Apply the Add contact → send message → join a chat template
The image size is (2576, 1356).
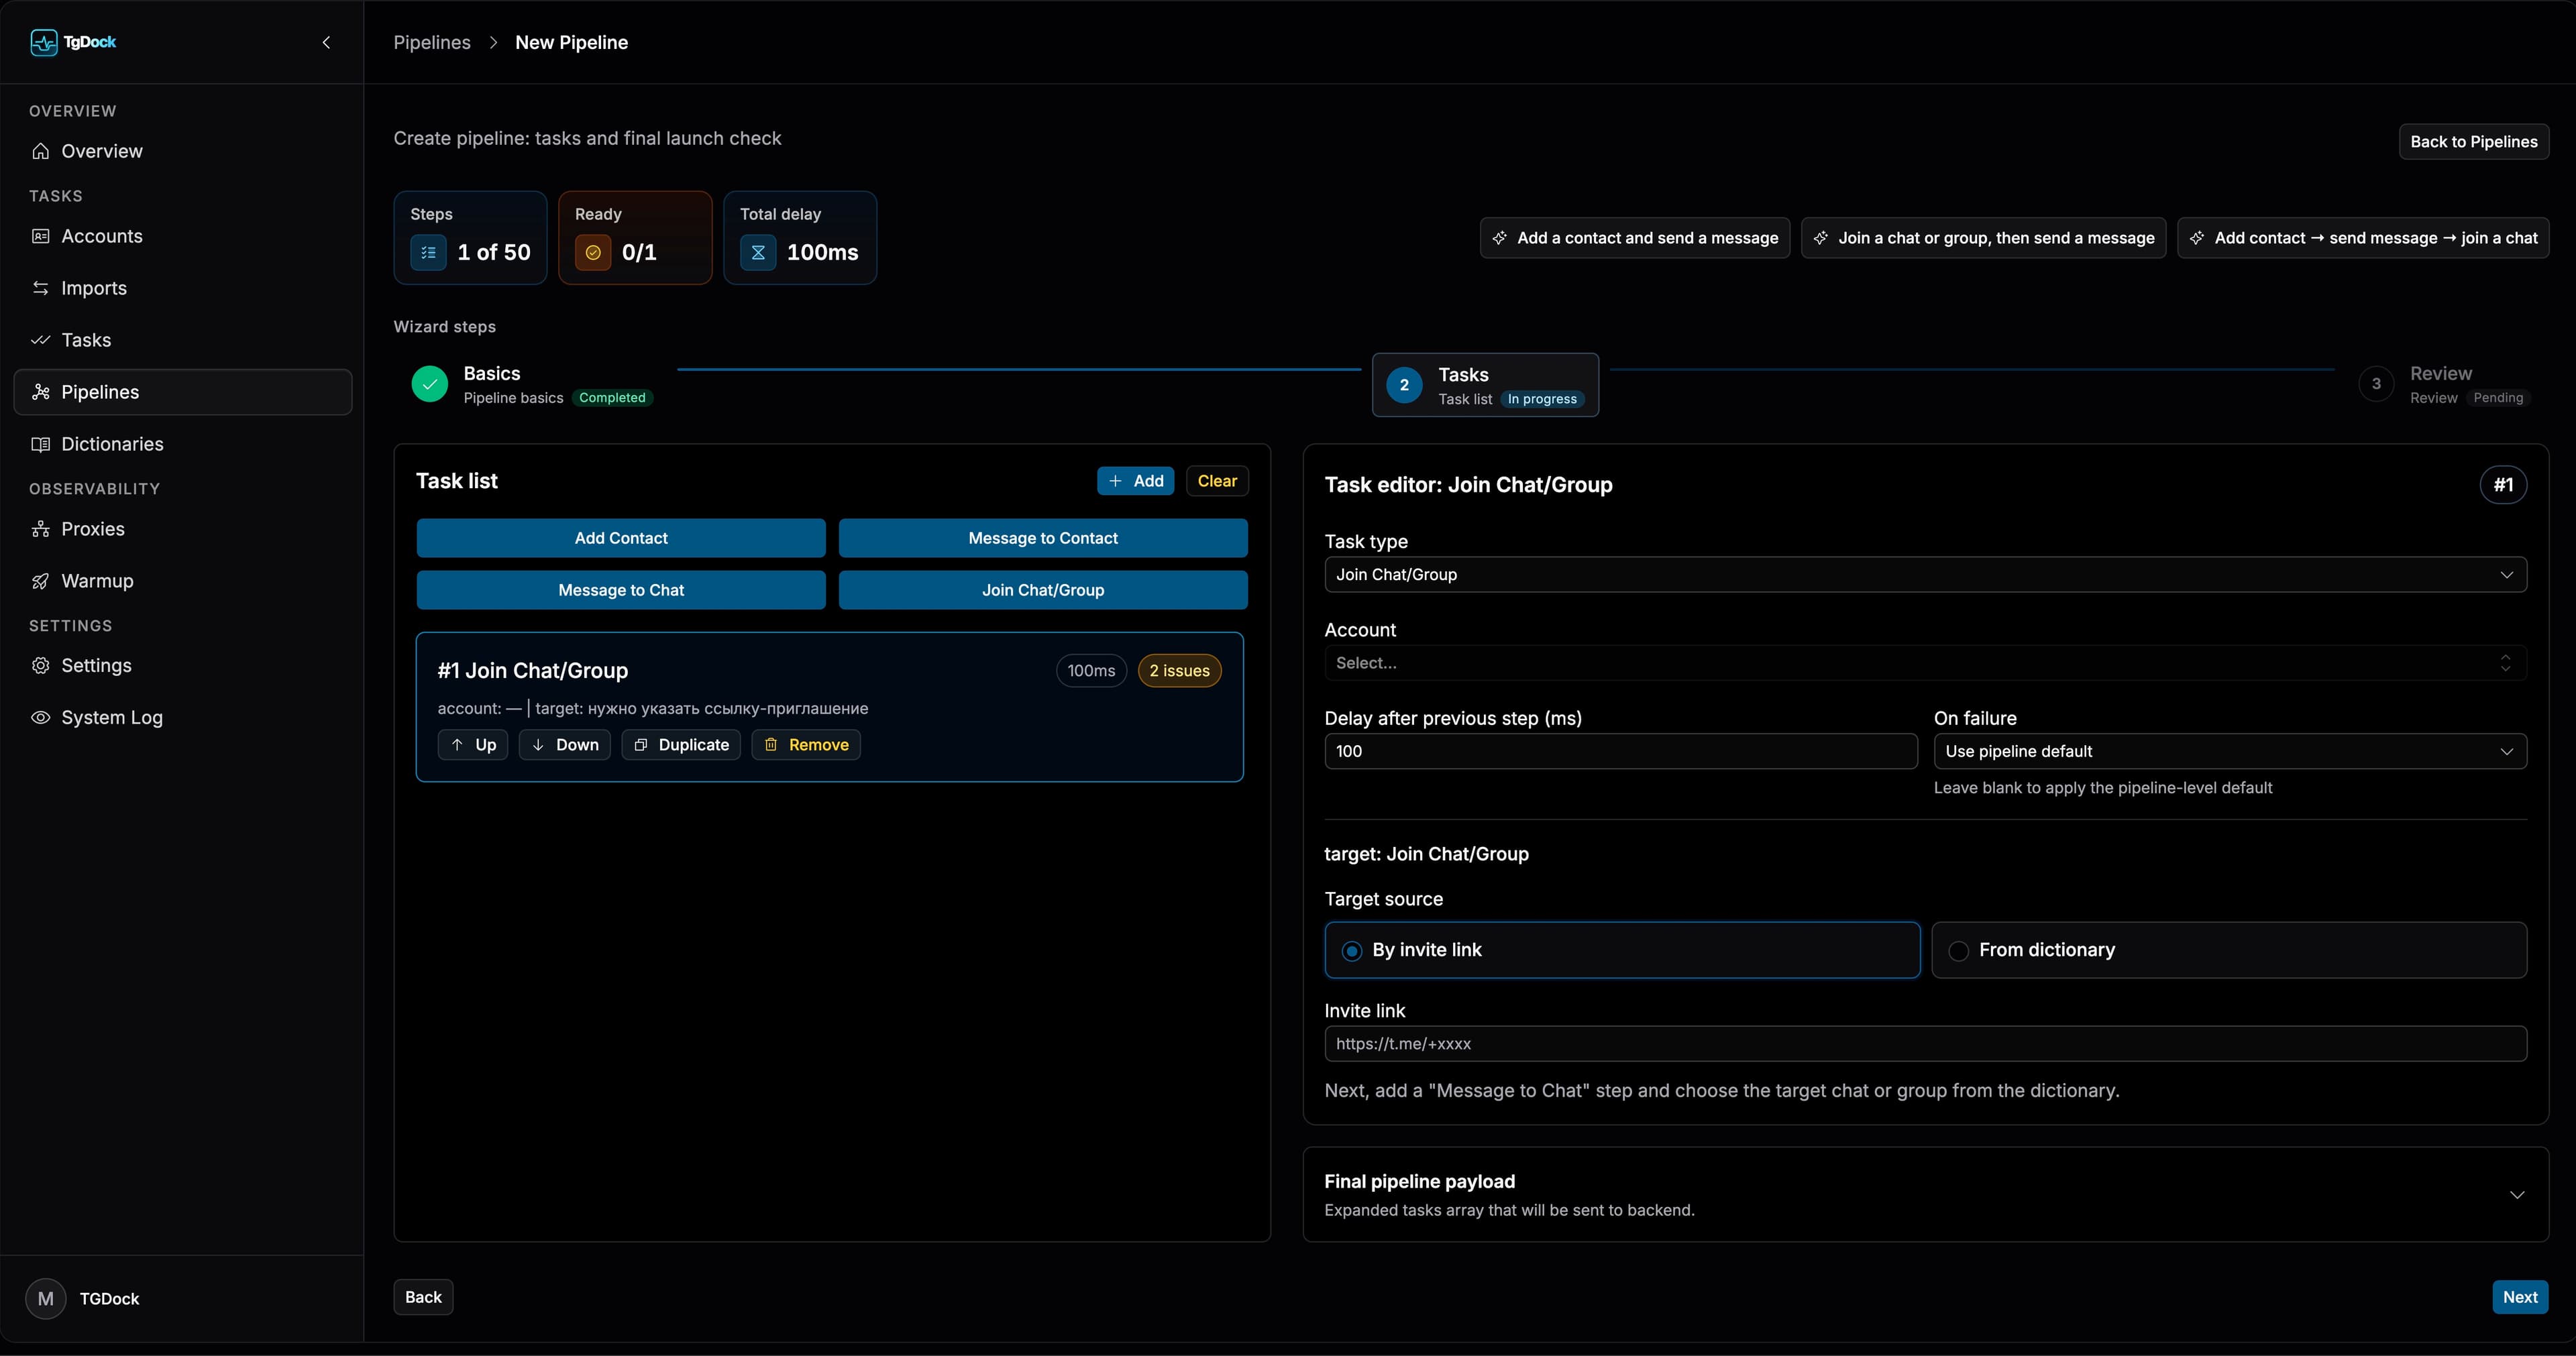point(2363,238)
